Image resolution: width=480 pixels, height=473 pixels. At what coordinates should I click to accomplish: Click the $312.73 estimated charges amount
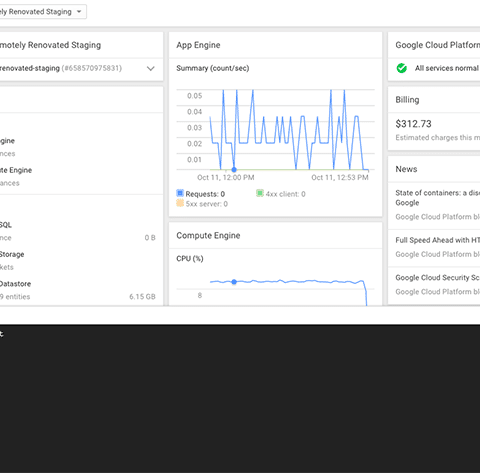coord(413,124)
